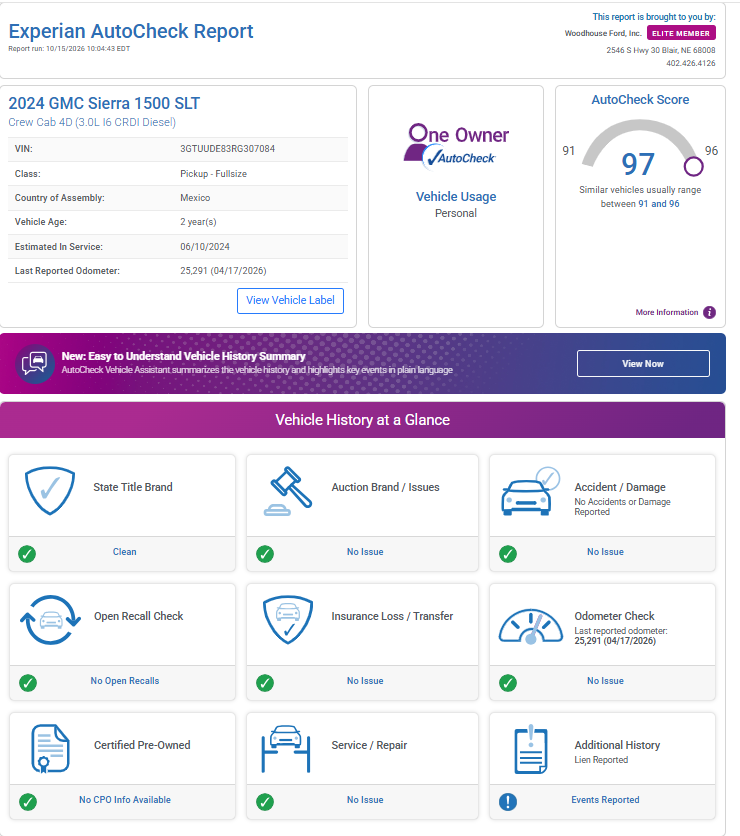740x836 pixels.
Task: Click the Lien Reported text
Action: pos(601,760)
